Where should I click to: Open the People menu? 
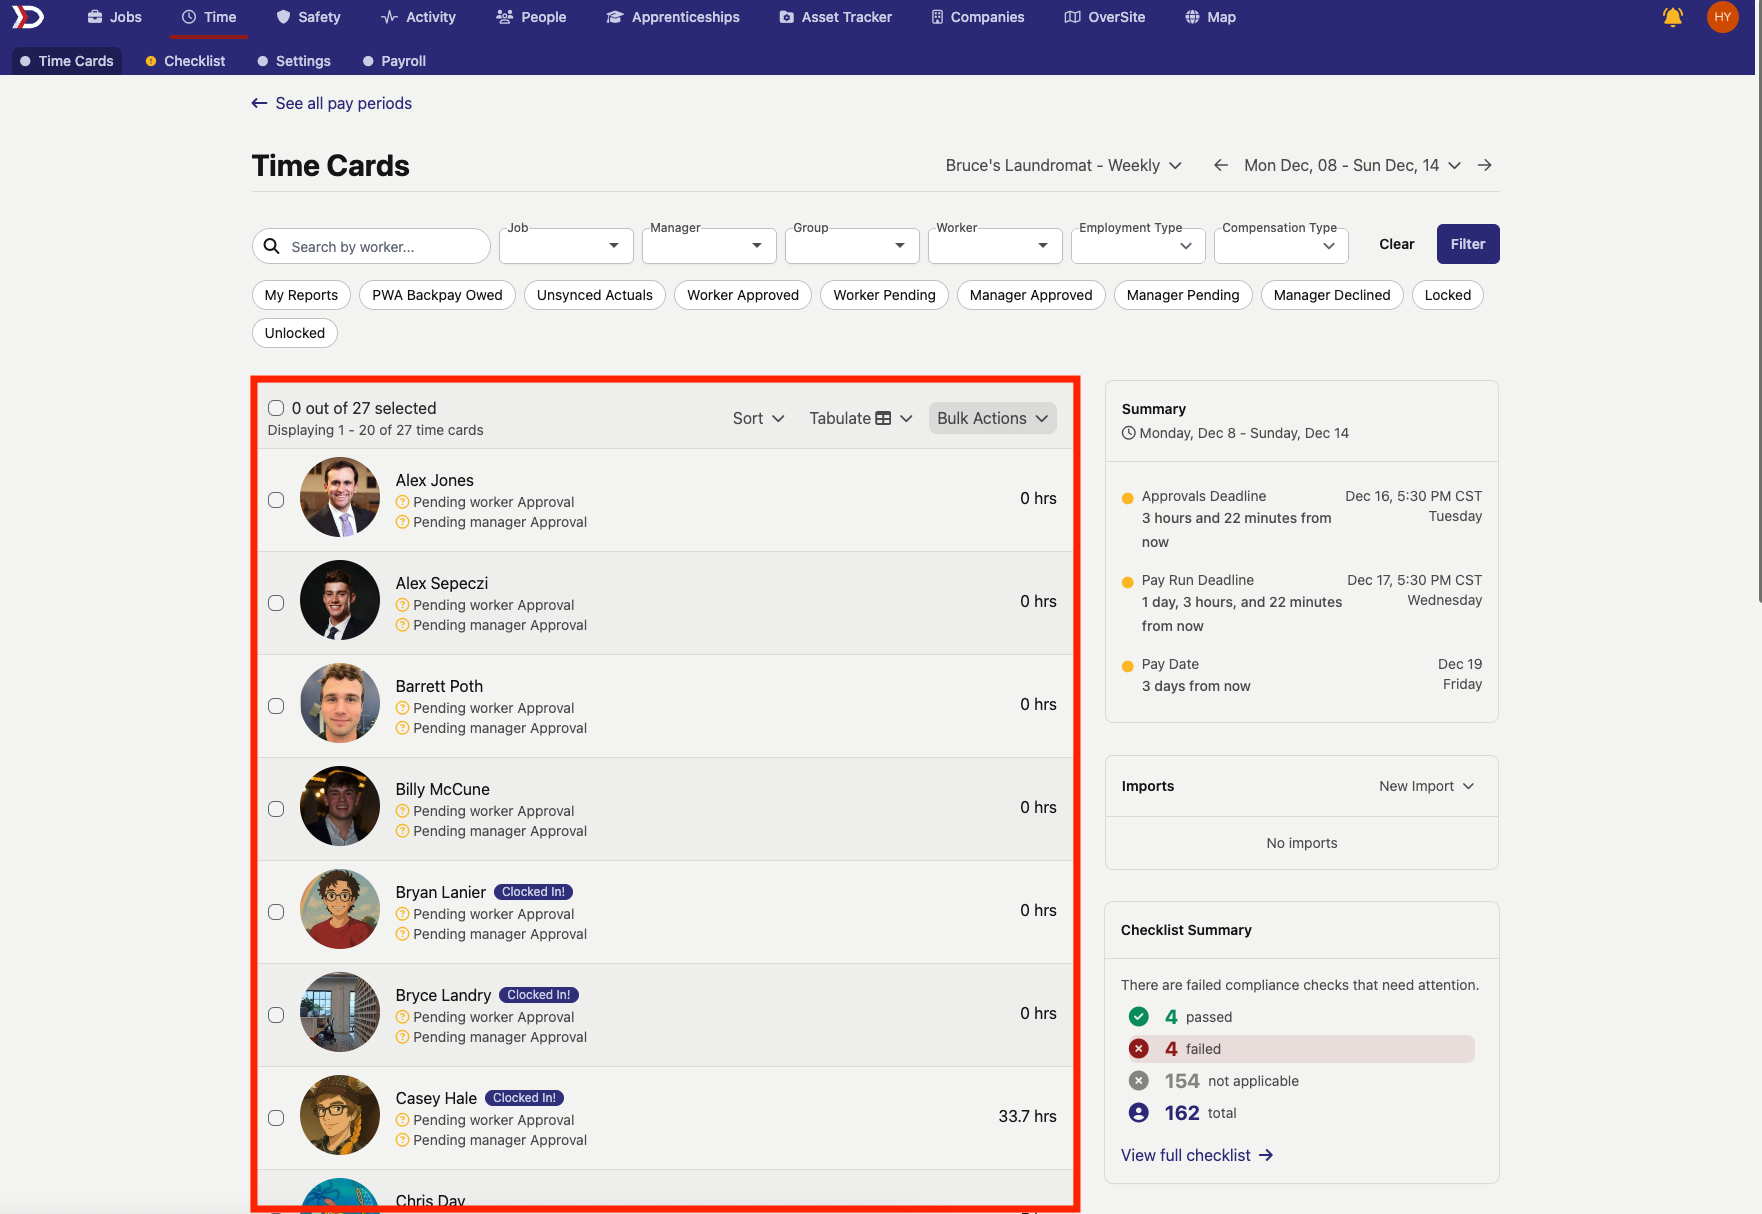531,17
